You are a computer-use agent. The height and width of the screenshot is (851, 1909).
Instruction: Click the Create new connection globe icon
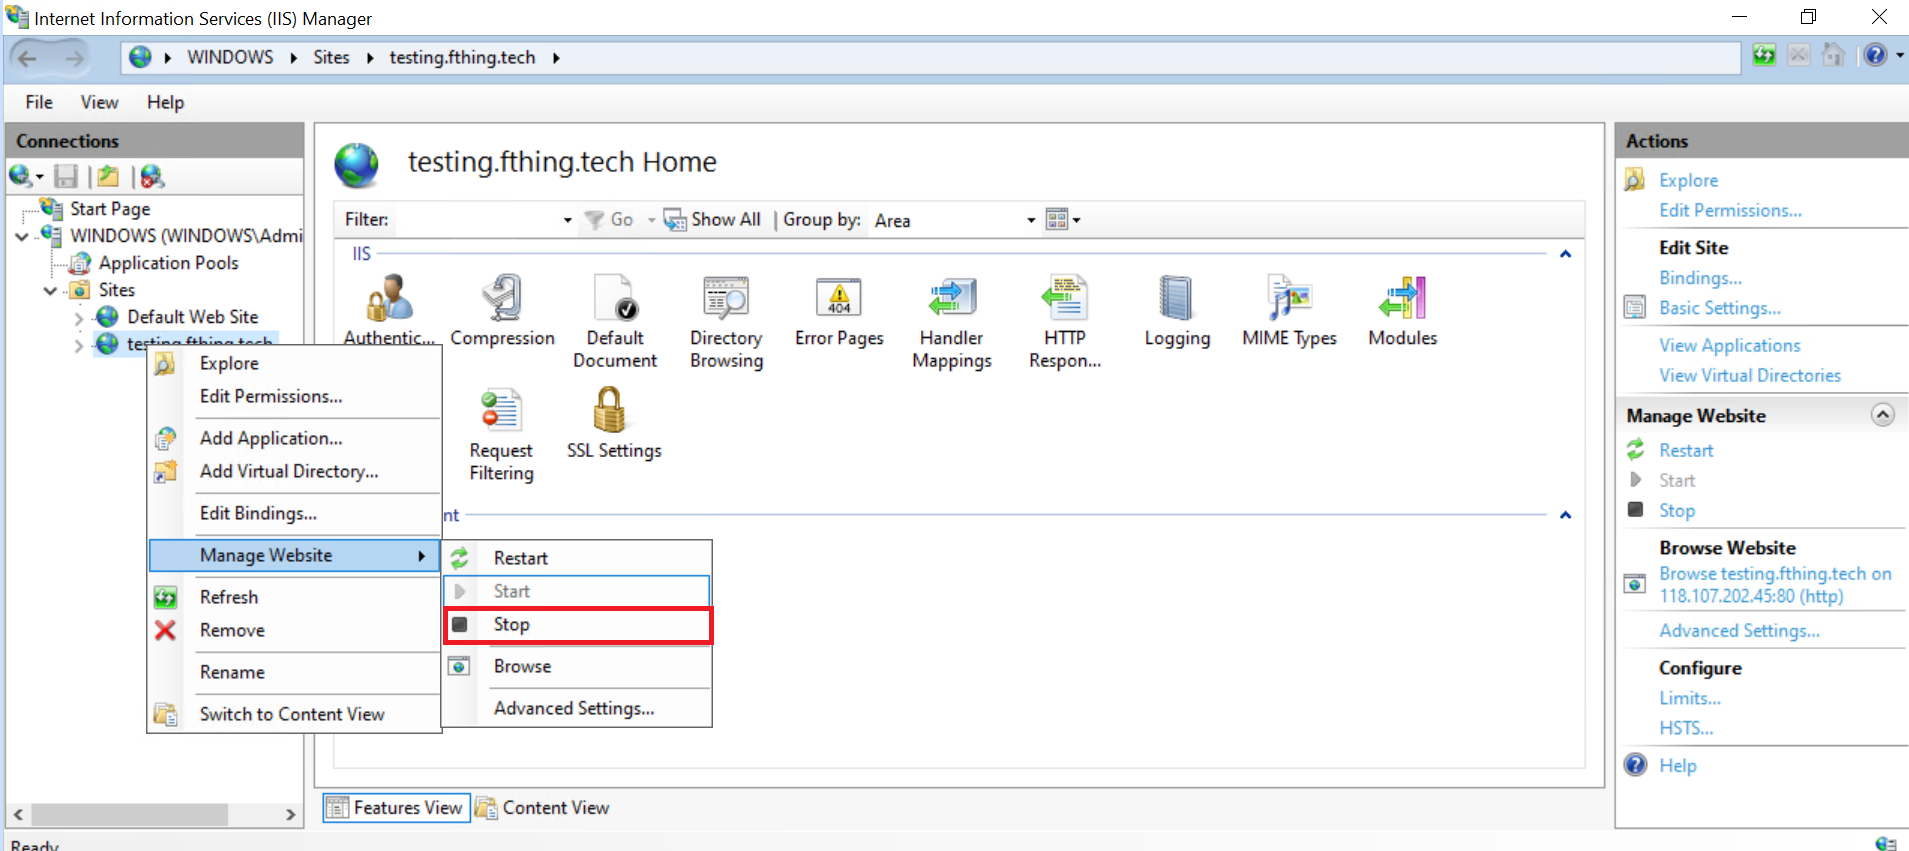click(x=20, y=177)
